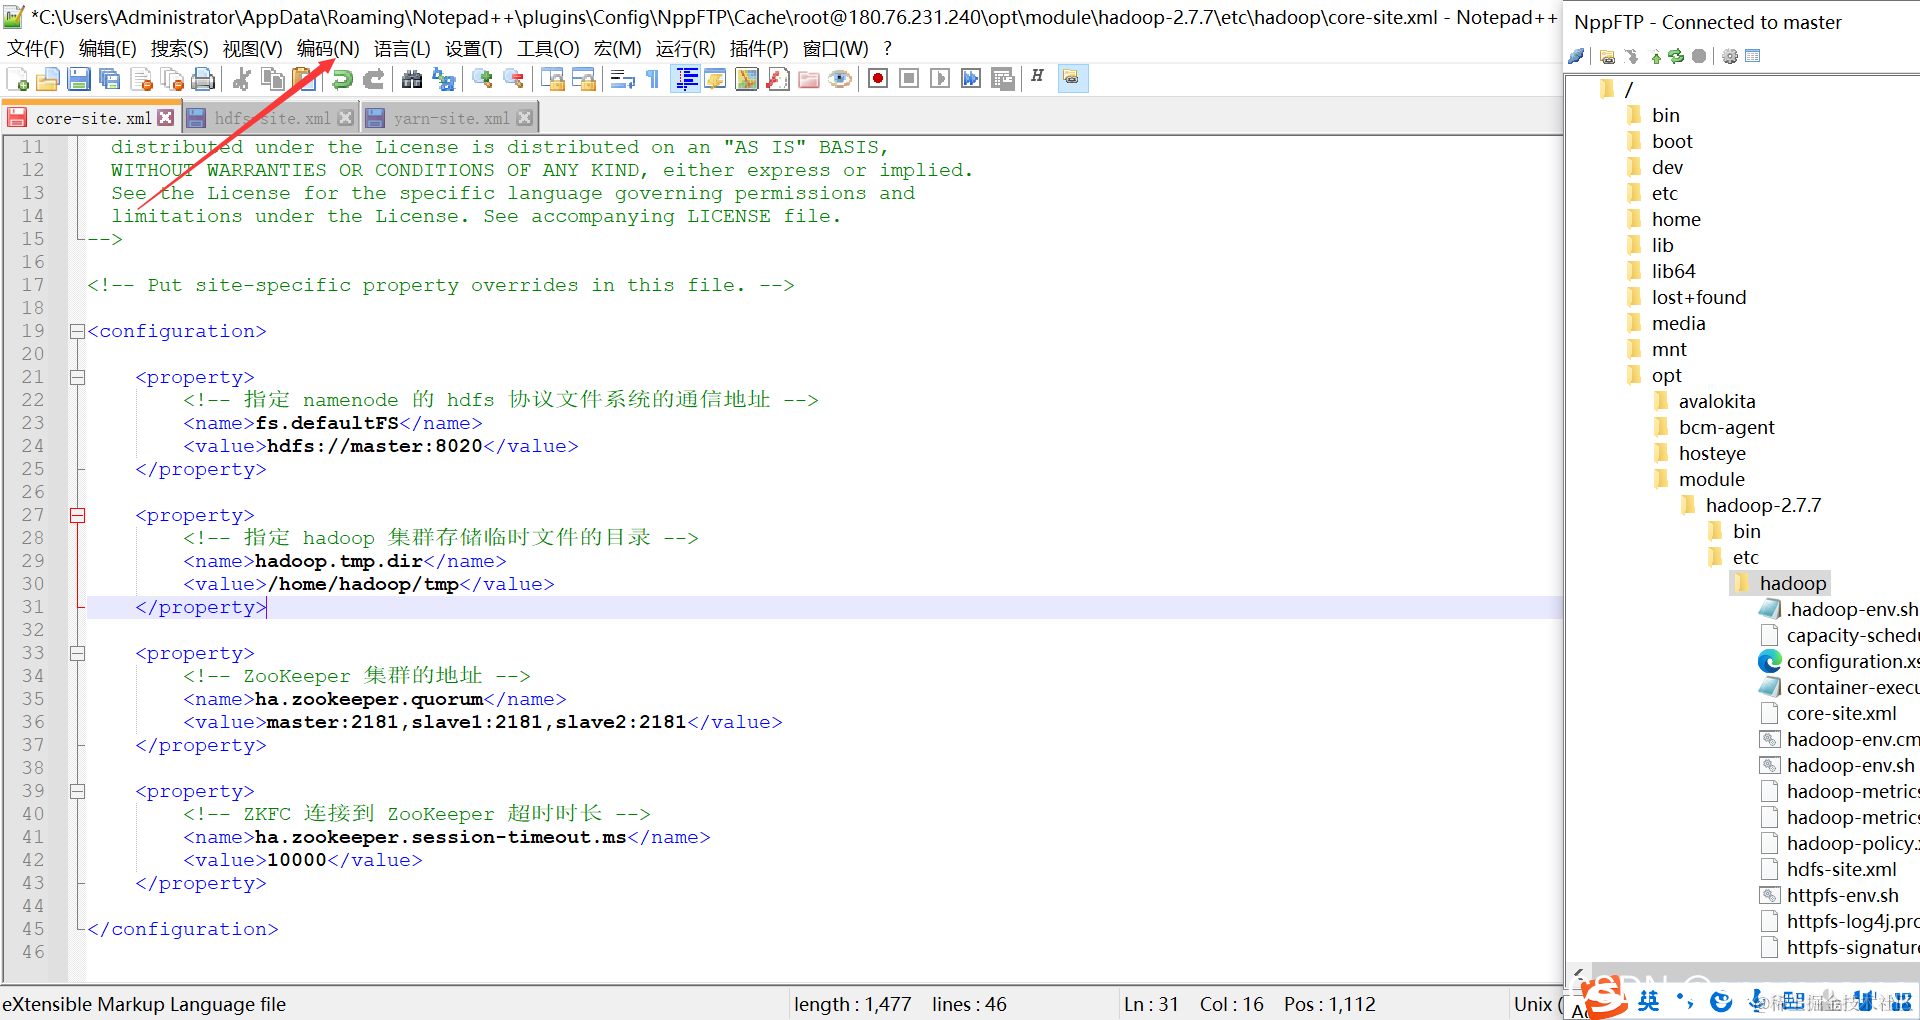Open the 文件(F) menu
This screenshot has width=1920, height=1020.
(x=36, y=49)
